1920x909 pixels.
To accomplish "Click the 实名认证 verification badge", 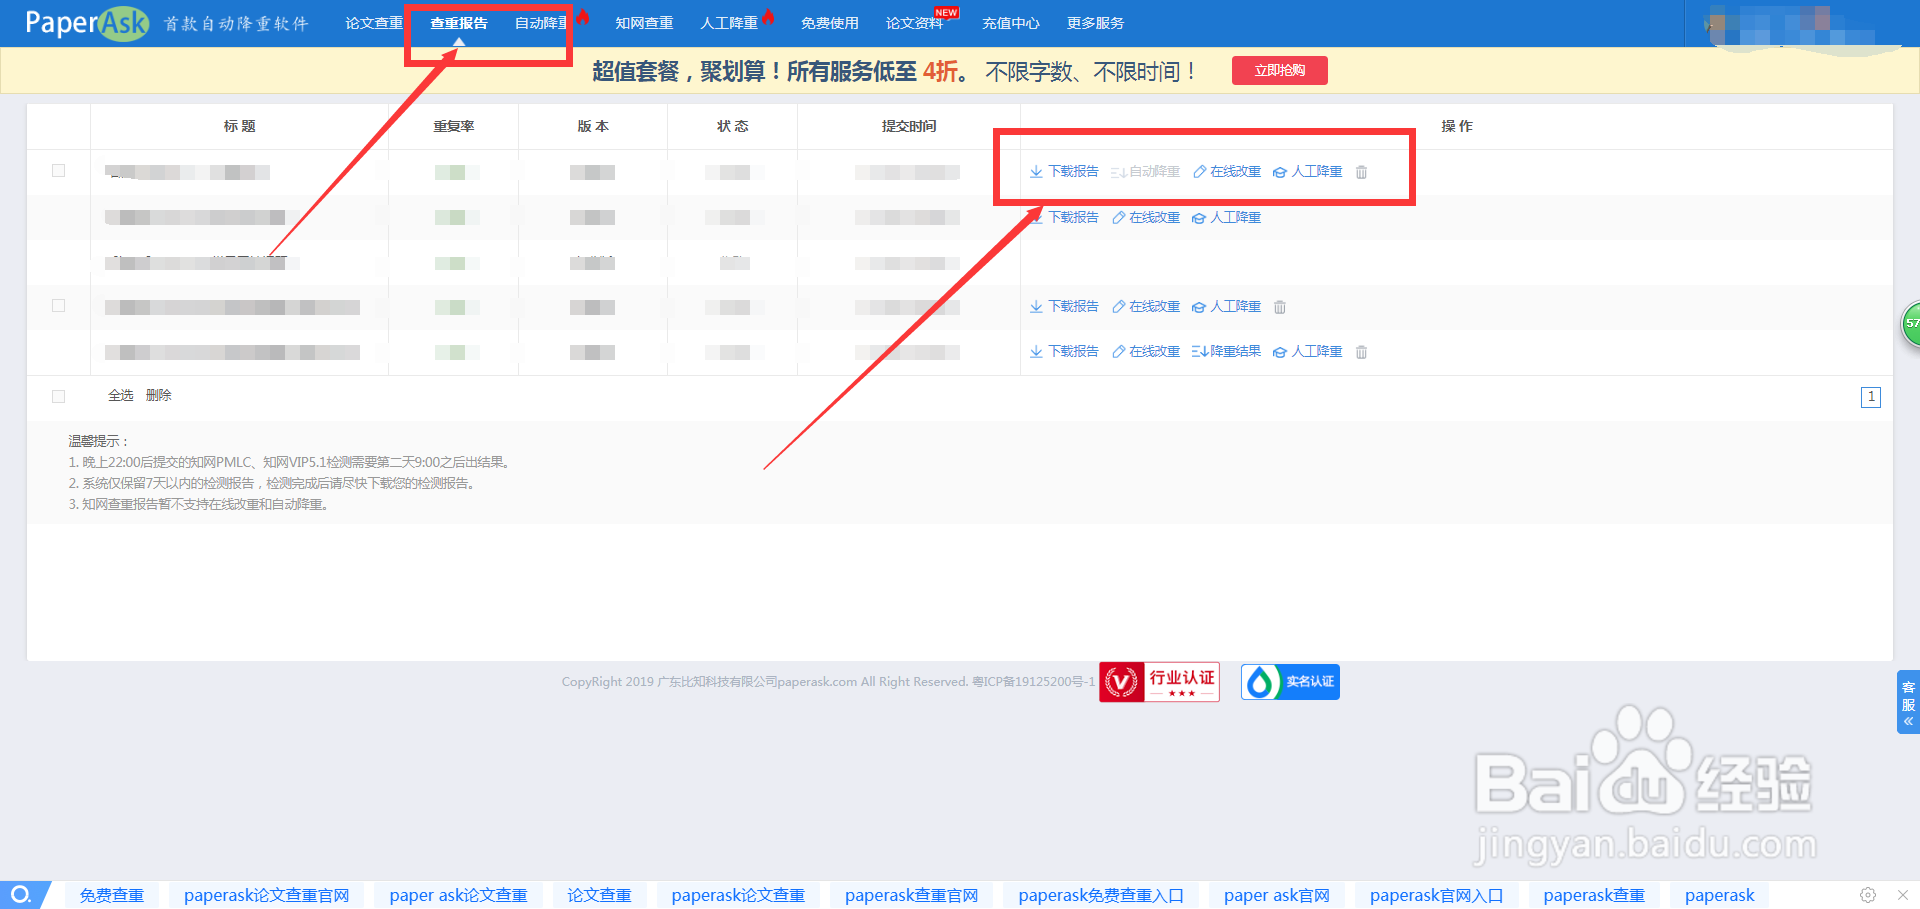I will pos(1289,681).
